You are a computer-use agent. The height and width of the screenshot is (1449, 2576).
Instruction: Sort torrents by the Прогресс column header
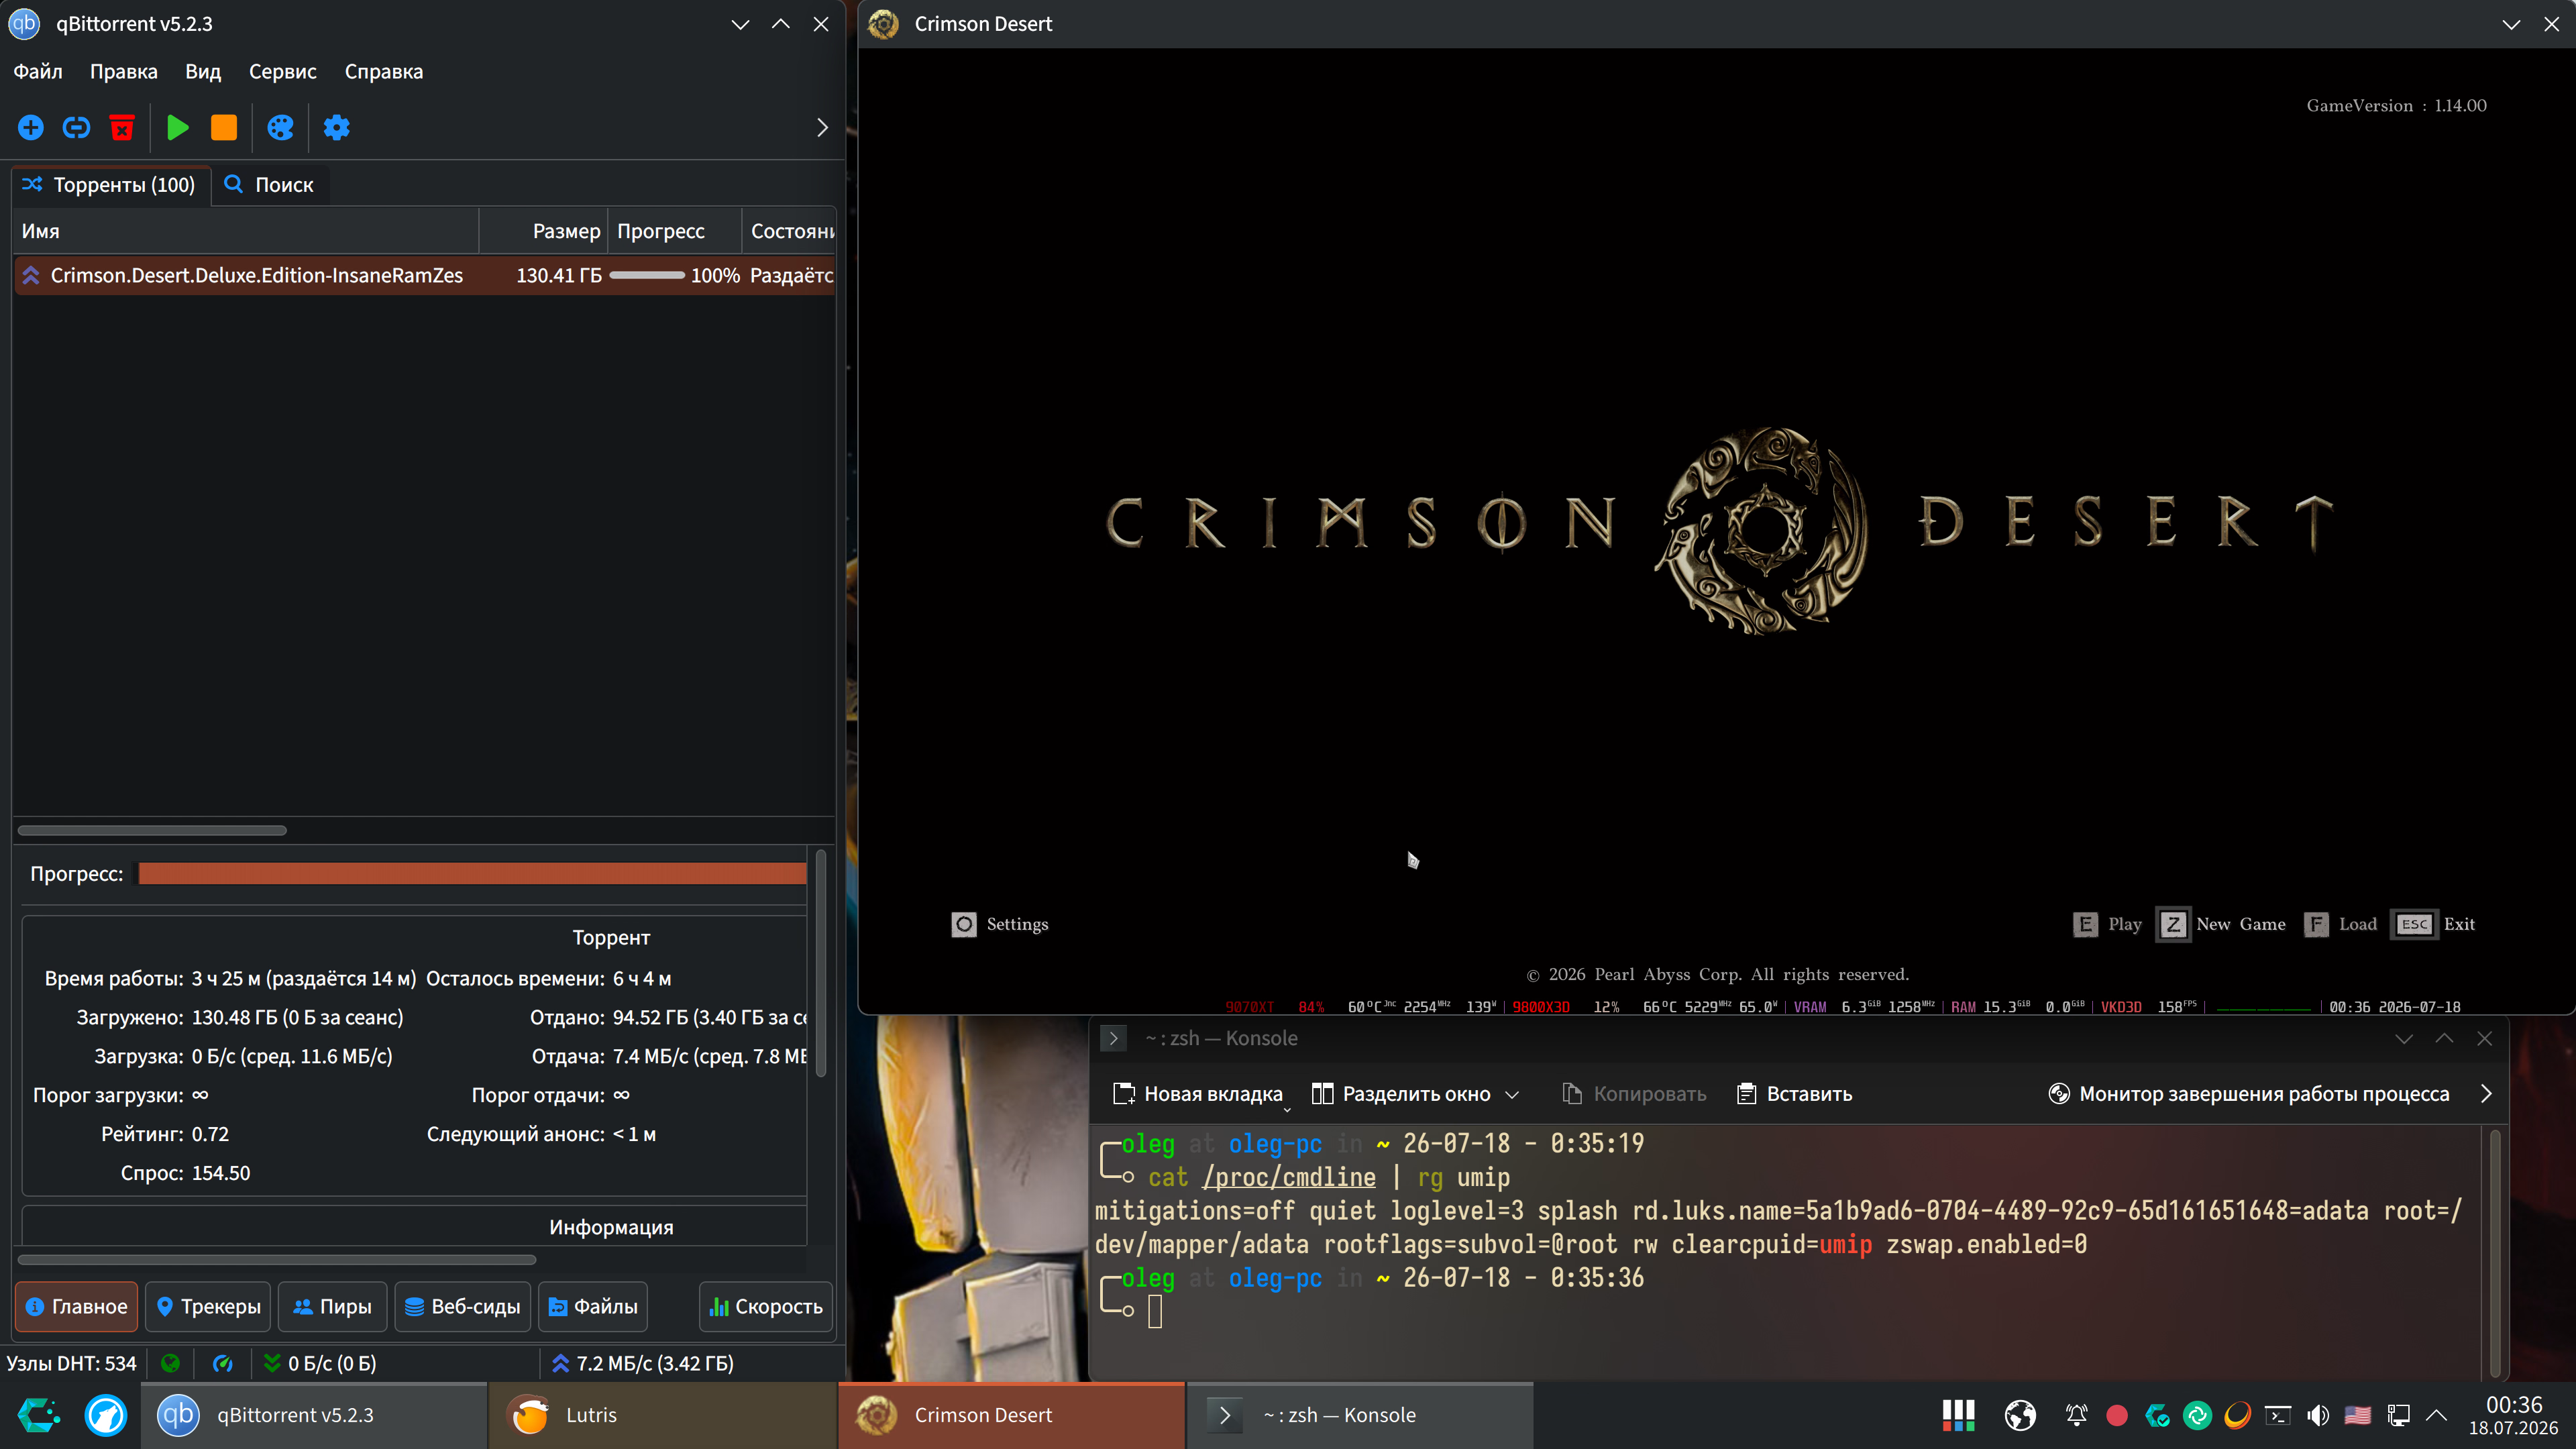(675, 231)
